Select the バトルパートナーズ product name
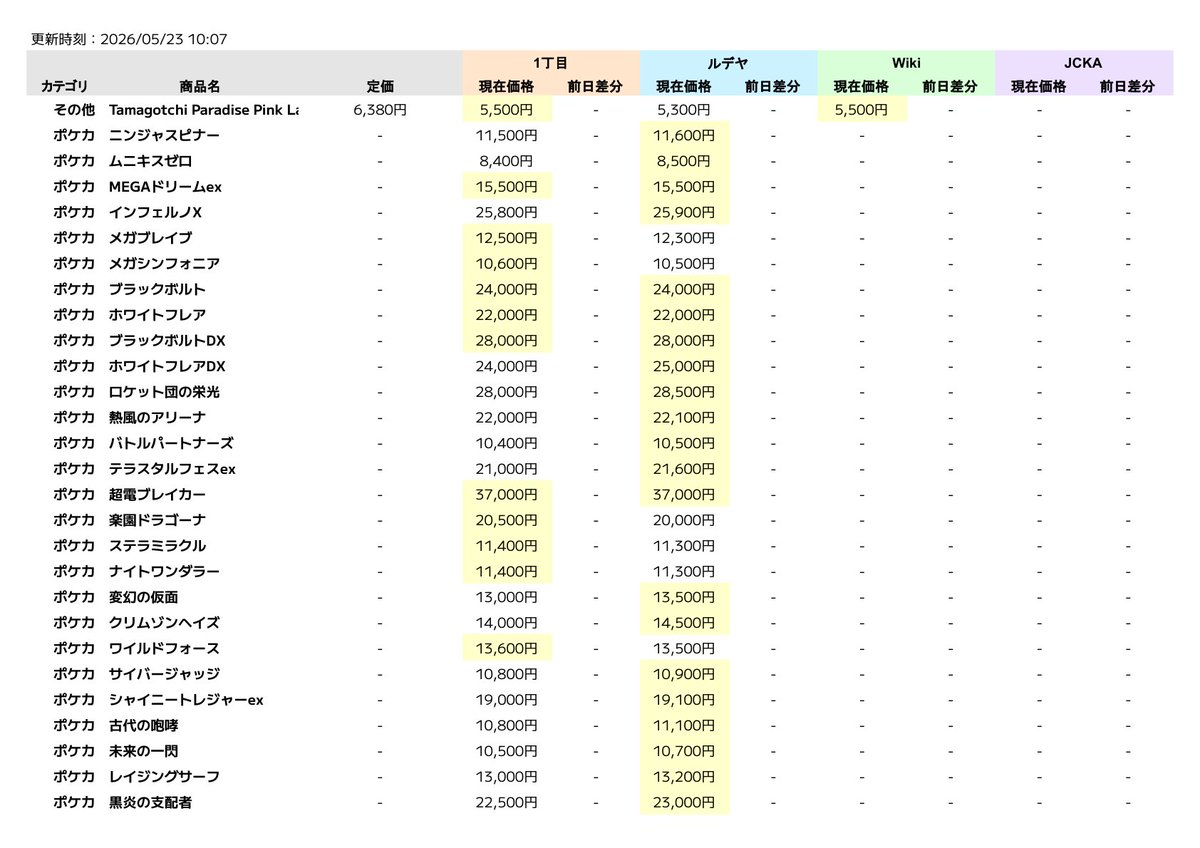The height and width of the screenshot is (848, 1200). (171, 443)
